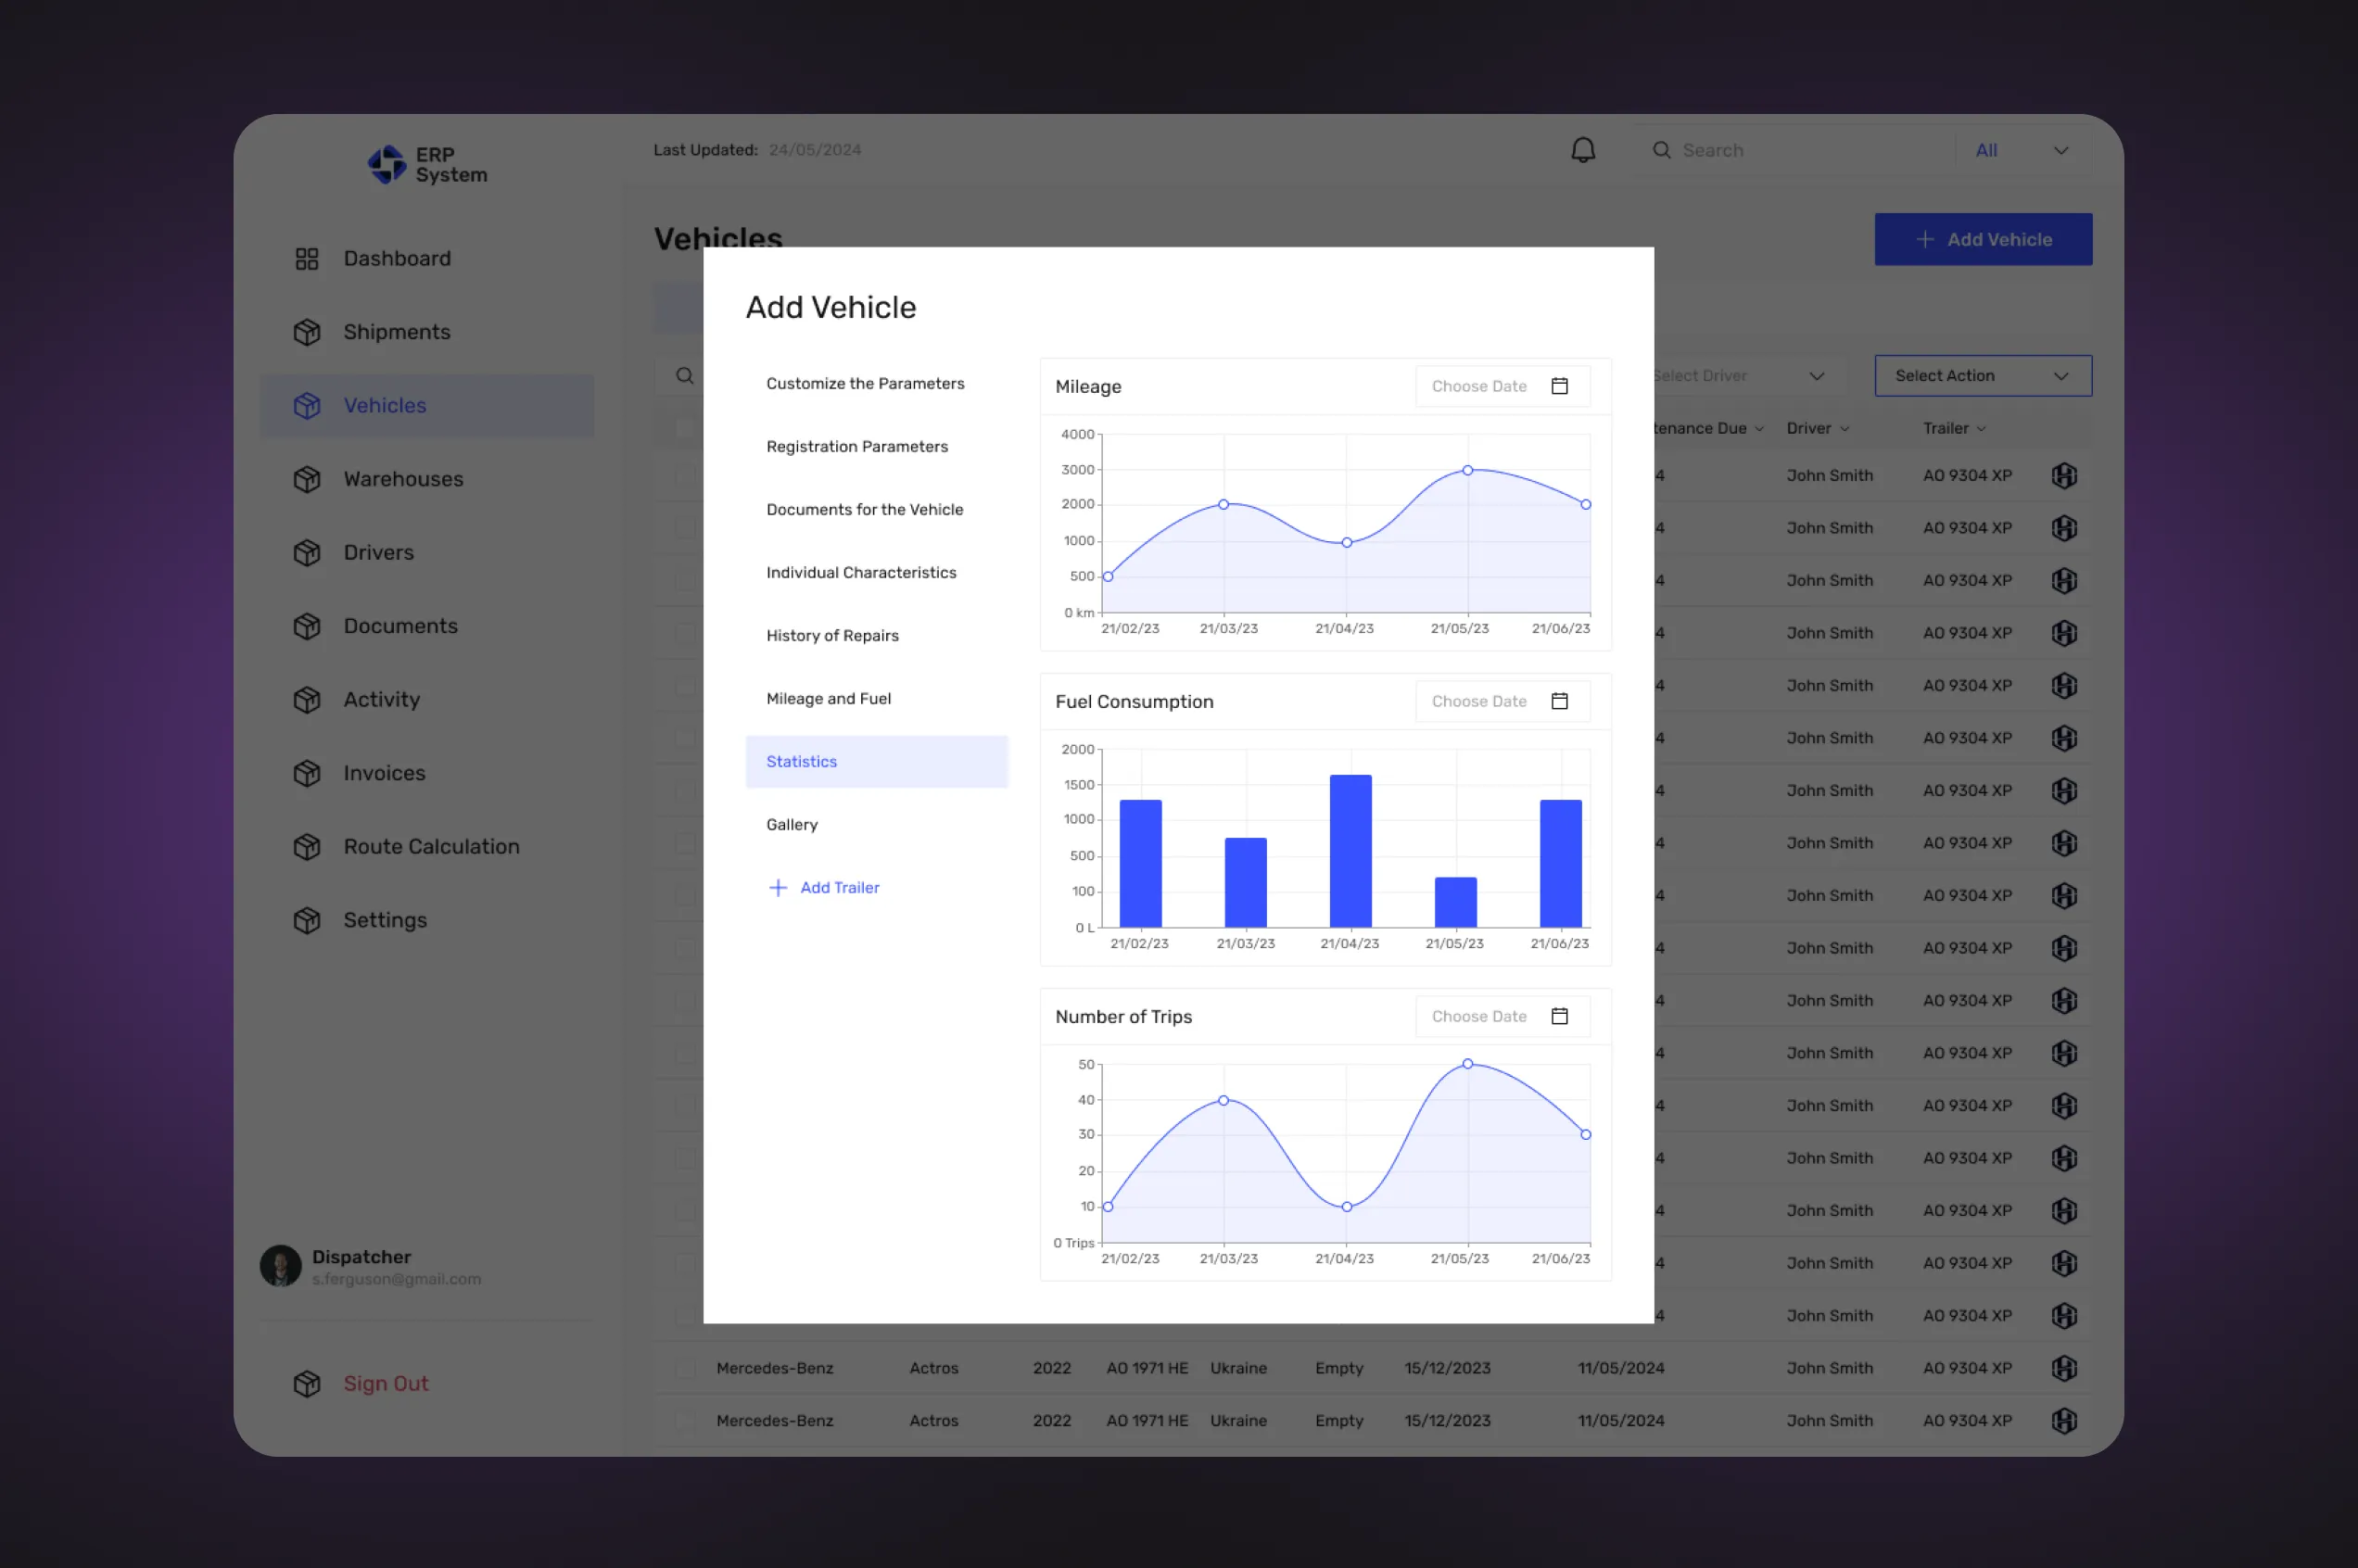2358x1568 pixels.
Task: Click into the top Search field
Action: click(x=1800, y=150)
